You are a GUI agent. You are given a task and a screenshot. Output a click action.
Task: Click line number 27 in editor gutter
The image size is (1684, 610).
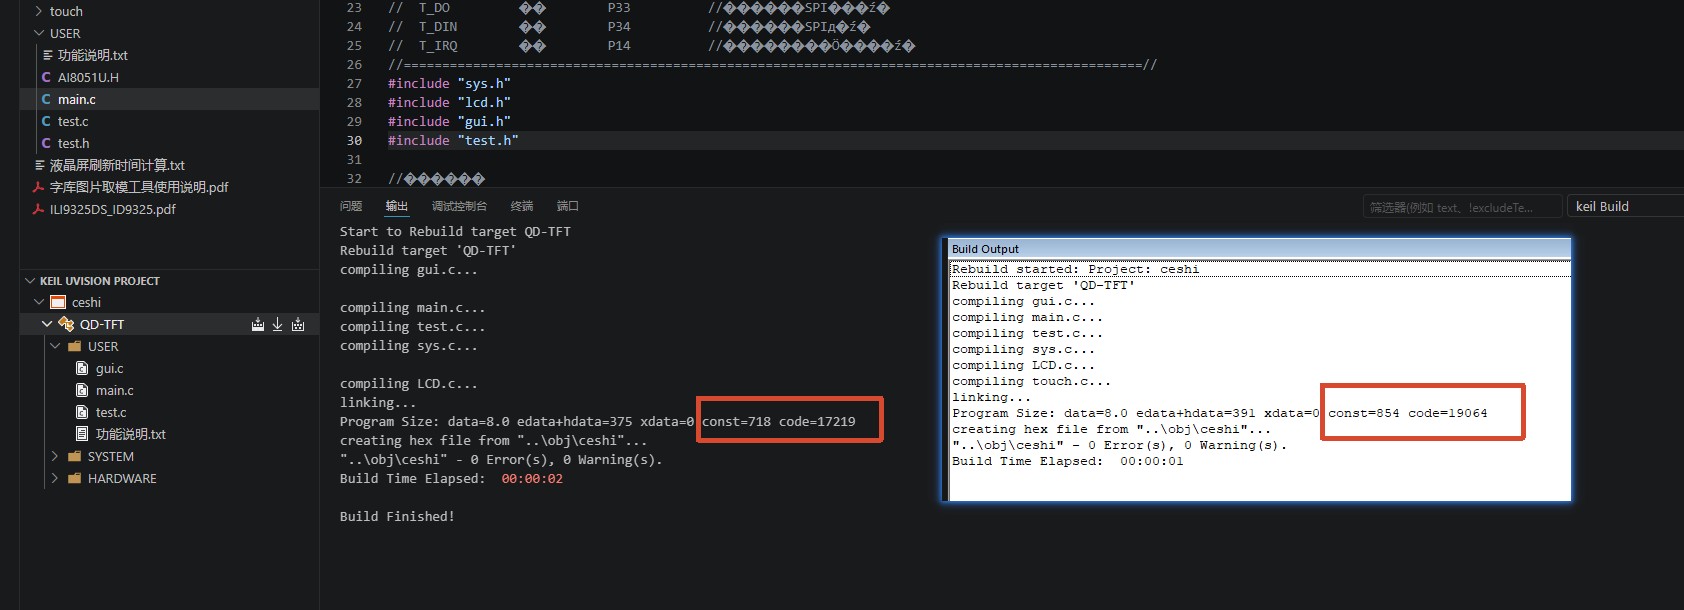(x=354, y=83)
